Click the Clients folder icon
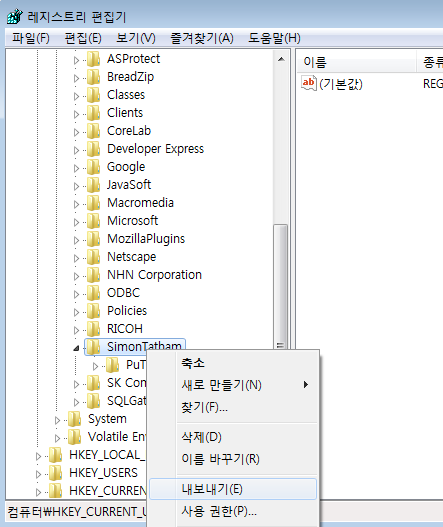443x527 pixels. [x=93, y=113]
